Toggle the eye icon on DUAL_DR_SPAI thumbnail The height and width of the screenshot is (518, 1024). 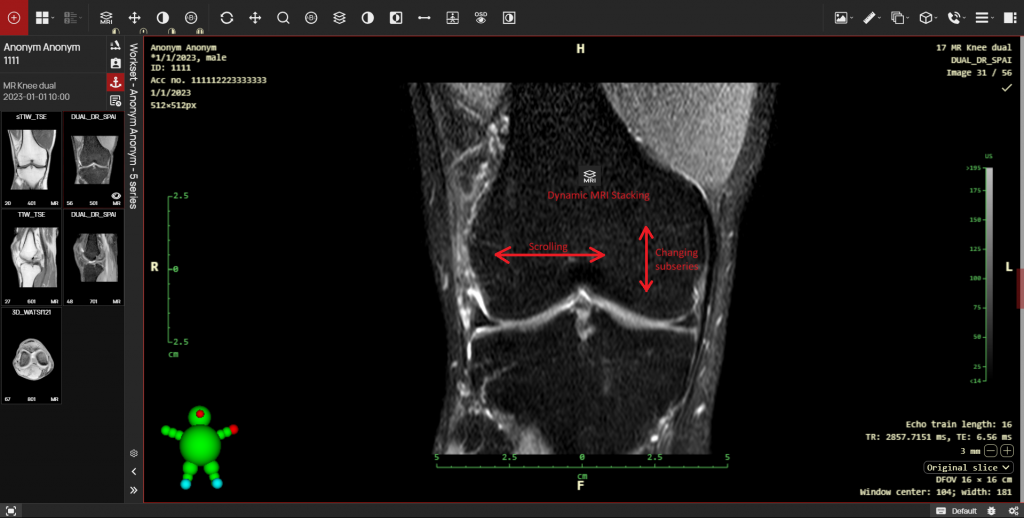116,196
